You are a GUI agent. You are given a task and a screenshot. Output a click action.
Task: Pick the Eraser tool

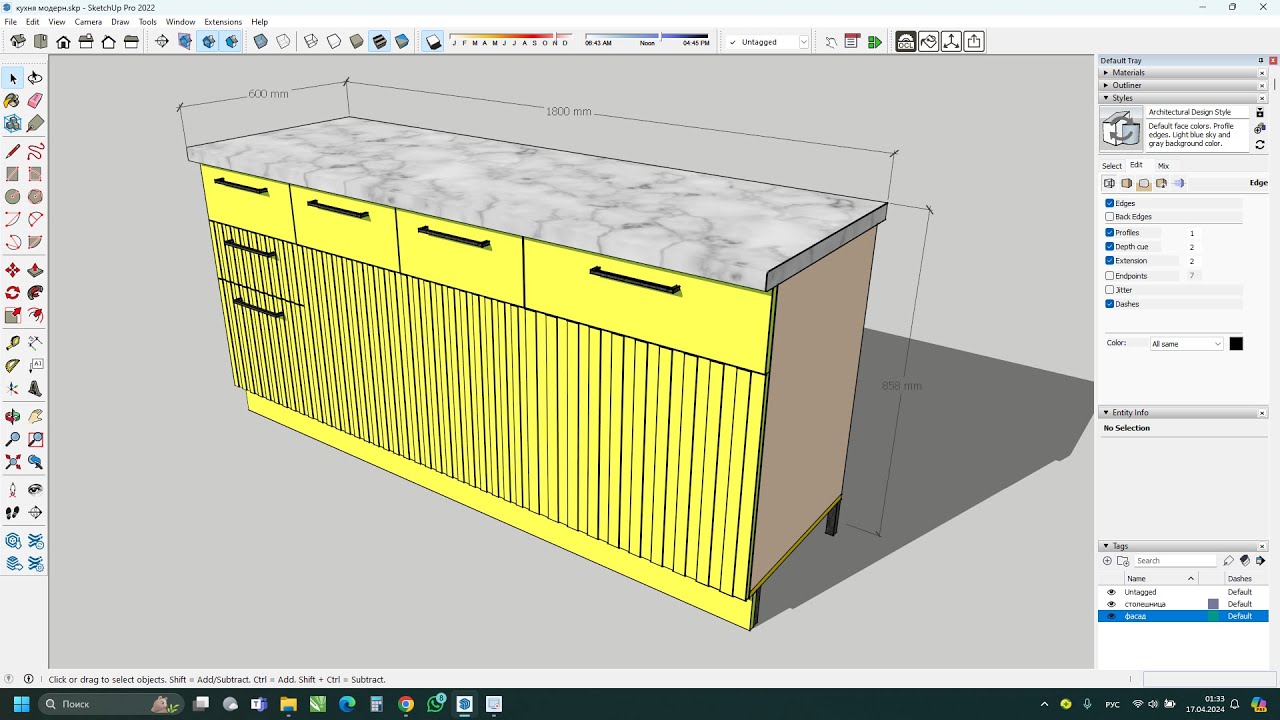(x=35, y=100)
